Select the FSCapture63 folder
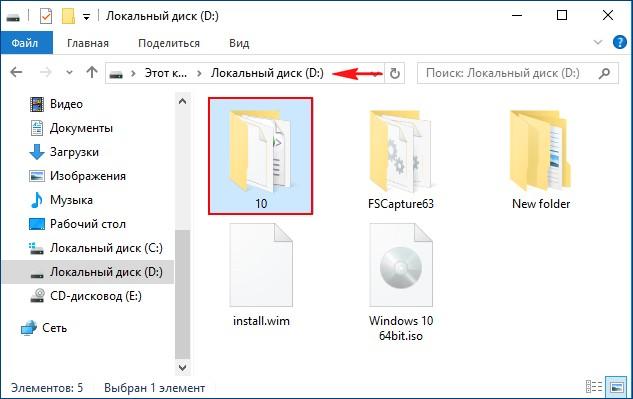Image resolution: width=633 pixels, height=399 pixels. click(400, 160)
